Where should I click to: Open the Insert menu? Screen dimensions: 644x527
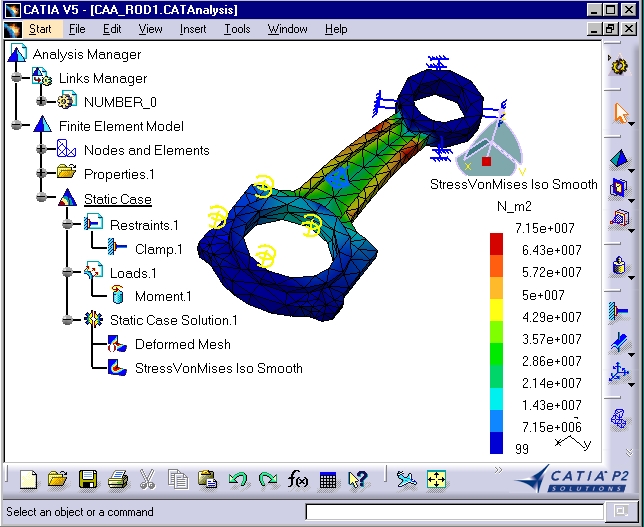(193, 29)
